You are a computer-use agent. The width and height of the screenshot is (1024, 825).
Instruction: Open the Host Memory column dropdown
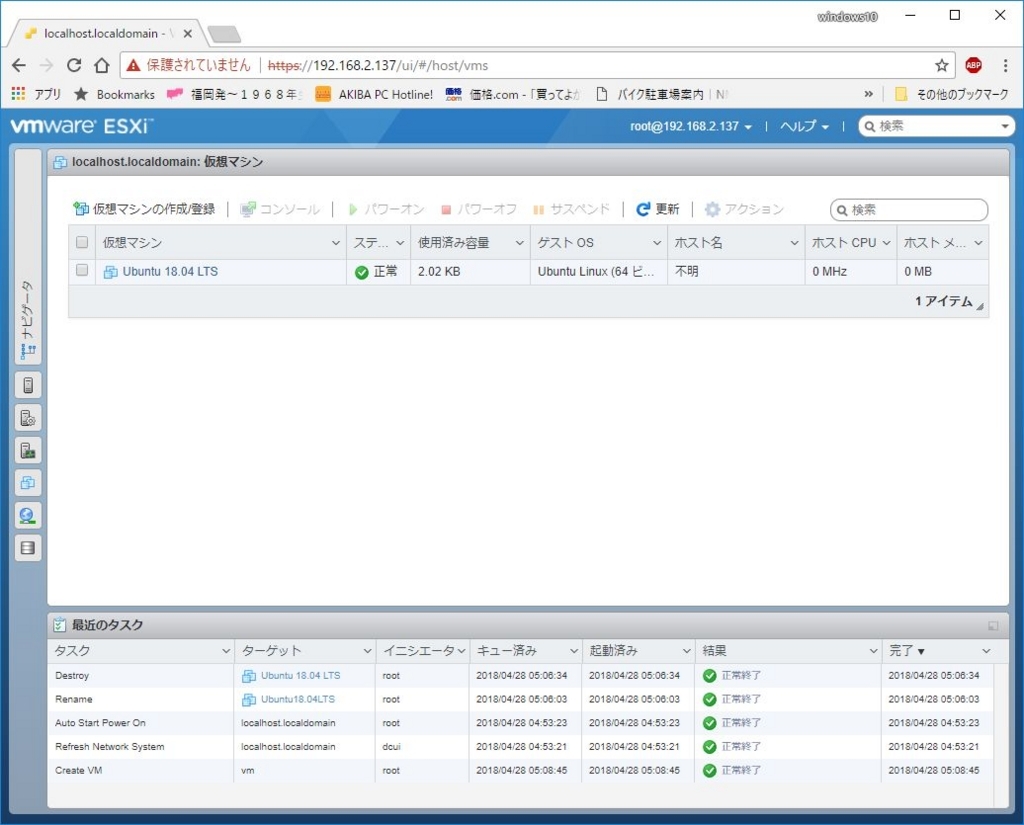click(x=978, y=243)
